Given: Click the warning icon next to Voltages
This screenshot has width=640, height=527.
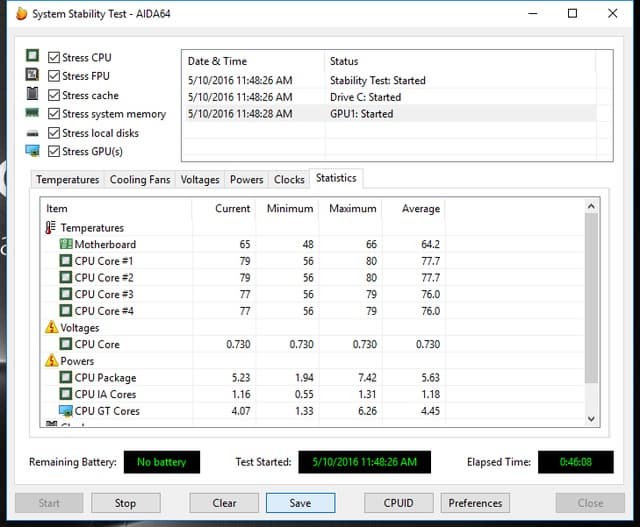Looking at the screenshot, I should pyautogui.click(x=51, y=327).
